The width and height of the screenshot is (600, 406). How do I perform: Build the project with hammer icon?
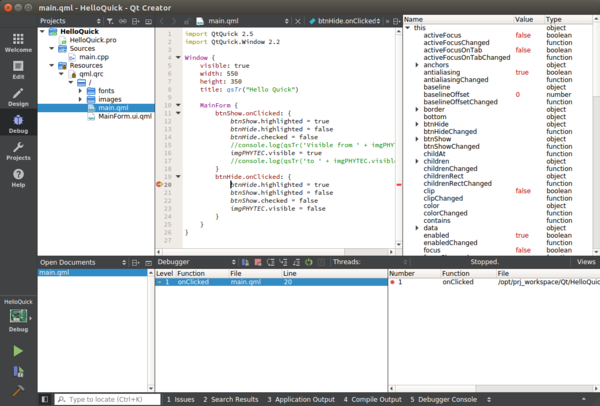click(18, 390)
